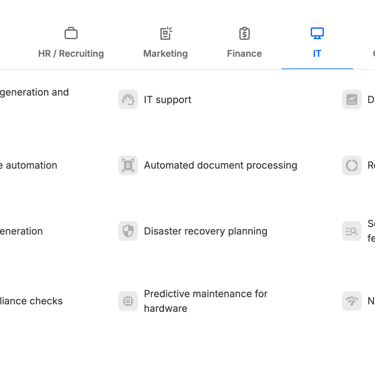Click the chart icon in the right column
The width and height of the screenshot is (375, 366).
(x=352, y=99)
